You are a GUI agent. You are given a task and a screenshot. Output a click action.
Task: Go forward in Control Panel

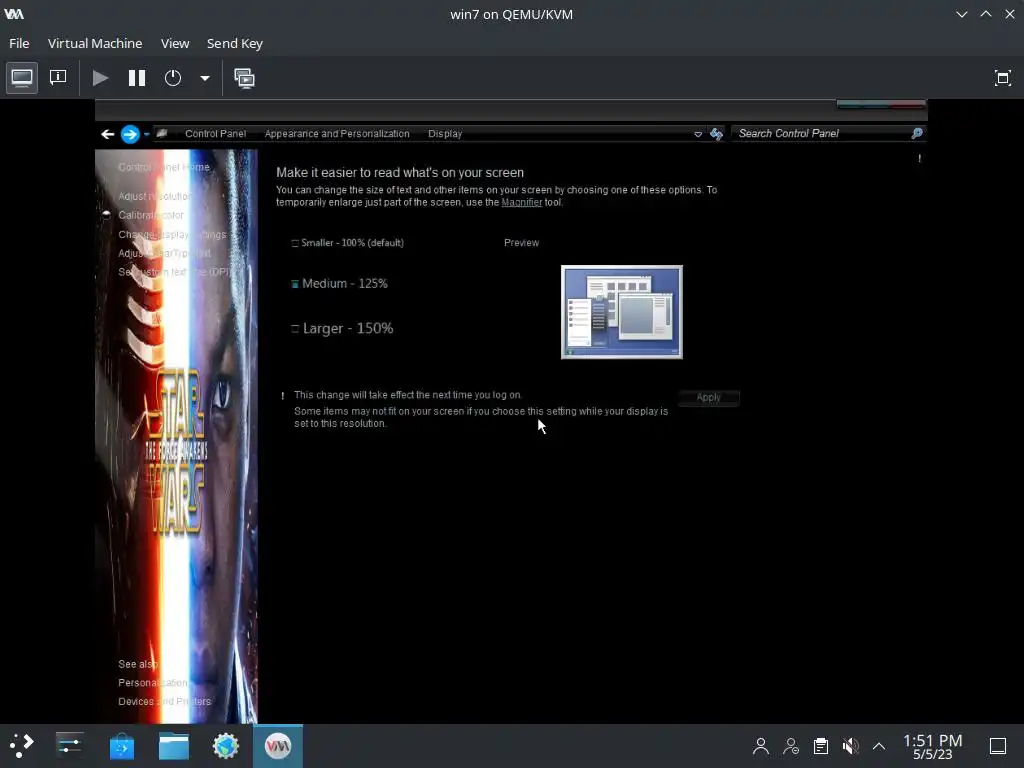[130, 134]
